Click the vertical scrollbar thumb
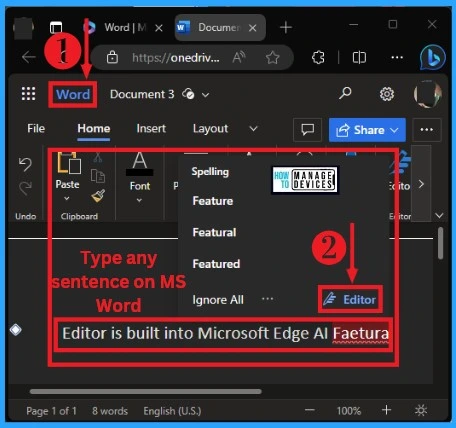This screenshot has height=428, width=456. 441,243
